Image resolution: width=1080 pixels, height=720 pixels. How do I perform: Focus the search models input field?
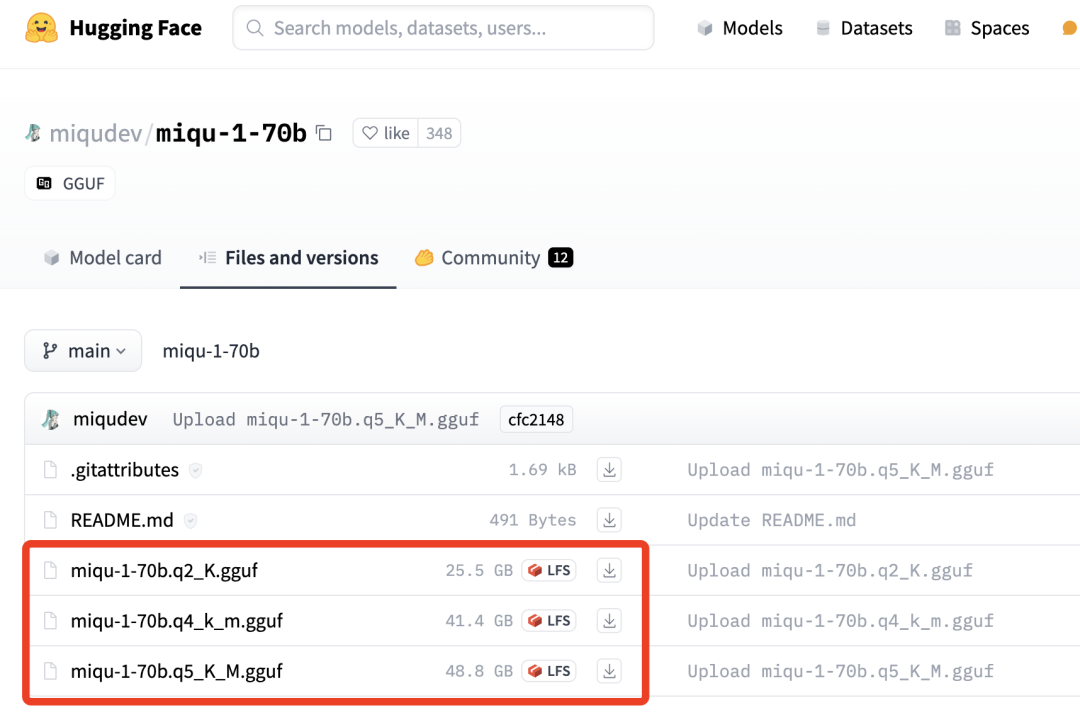[444, 28]
